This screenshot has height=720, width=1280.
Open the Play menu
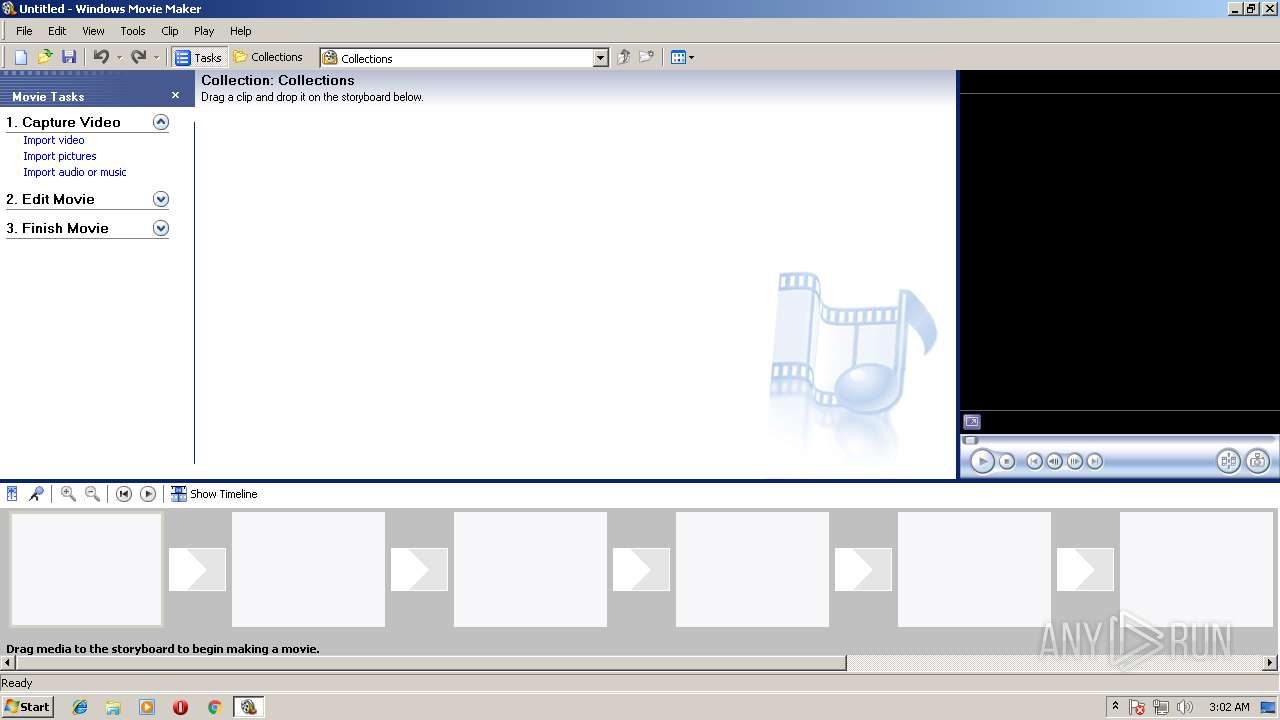click(x=204, y=31)
